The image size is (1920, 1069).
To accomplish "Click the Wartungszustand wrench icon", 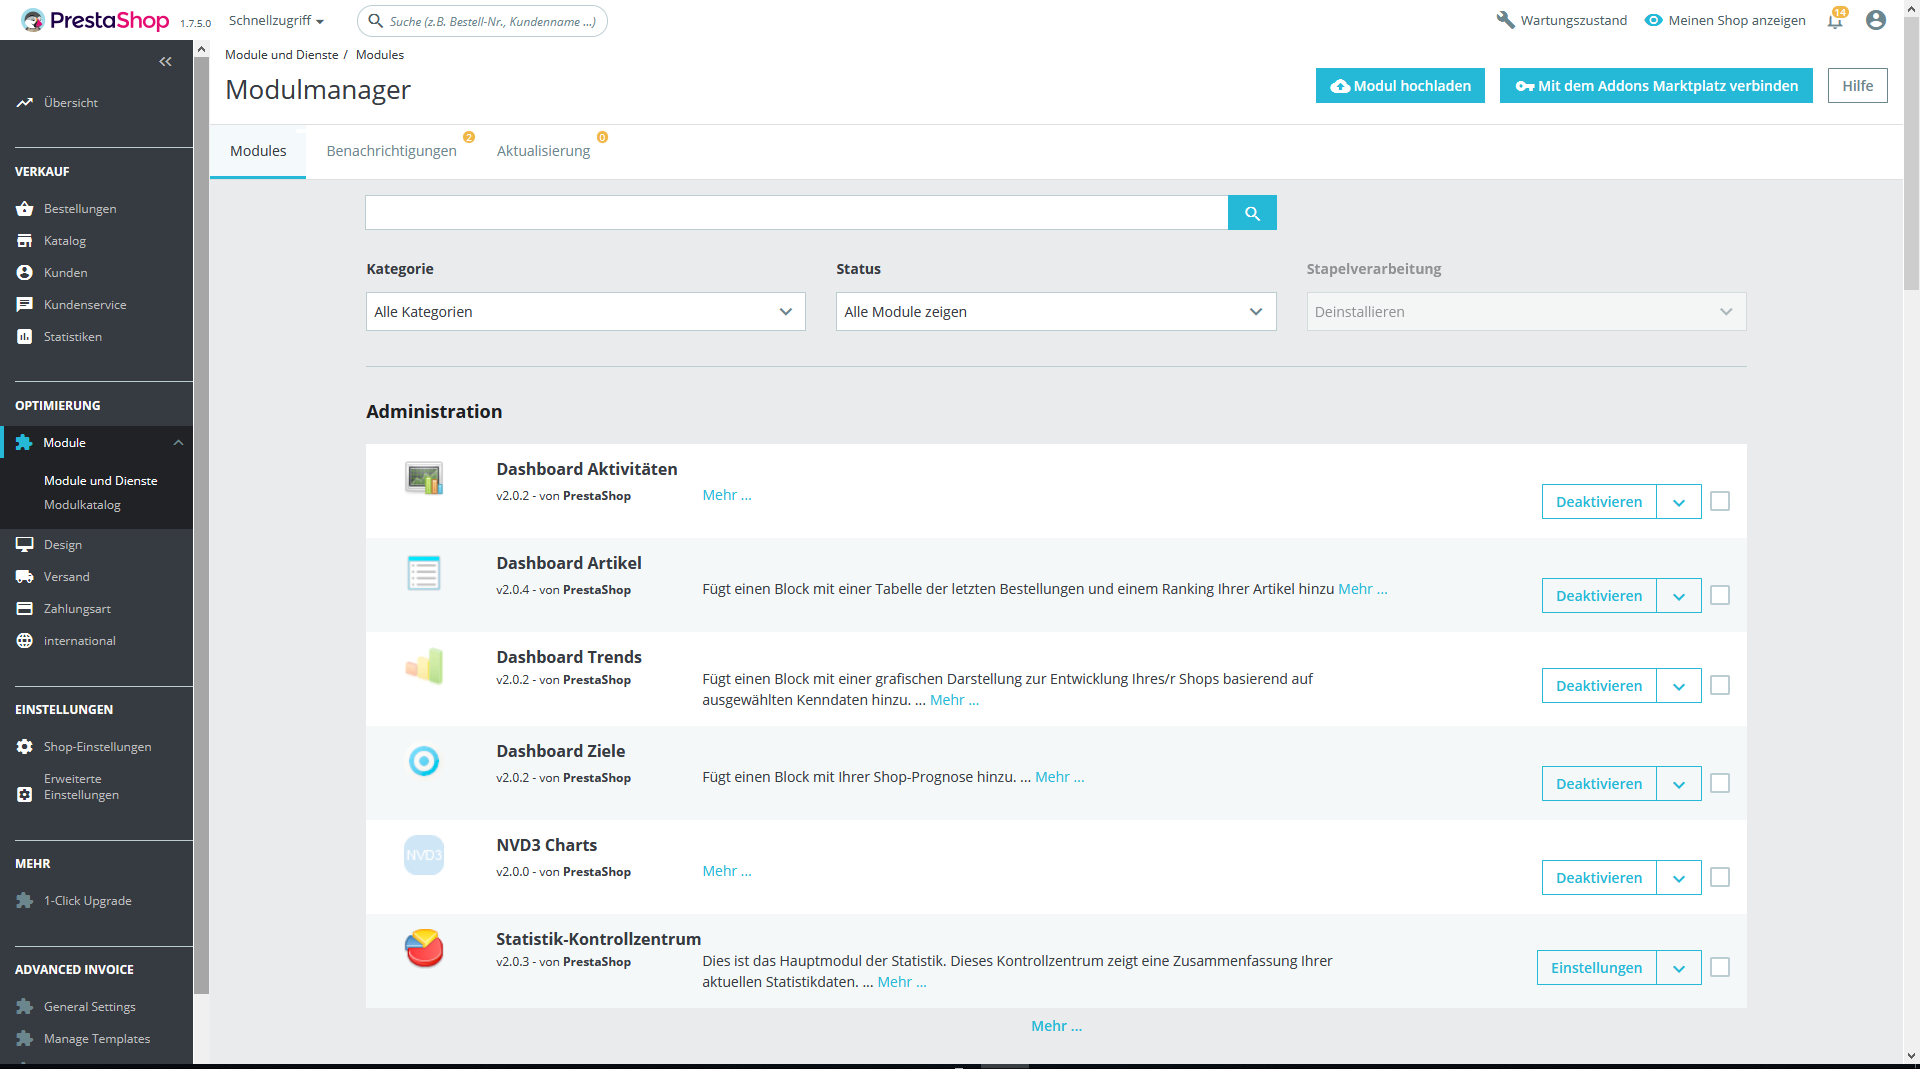I will [1506, 20].
